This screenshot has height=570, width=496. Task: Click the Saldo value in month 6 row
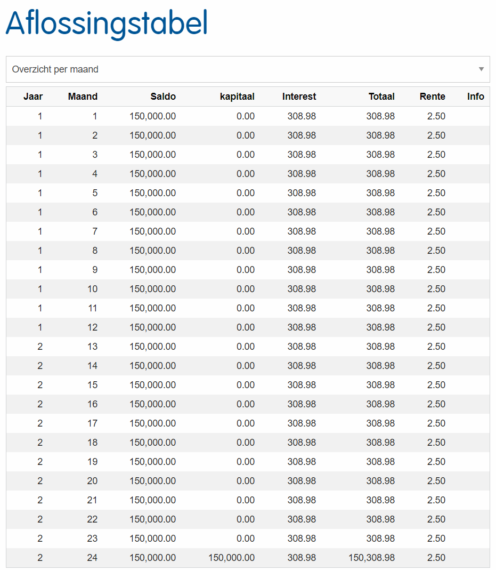(153, 212)
